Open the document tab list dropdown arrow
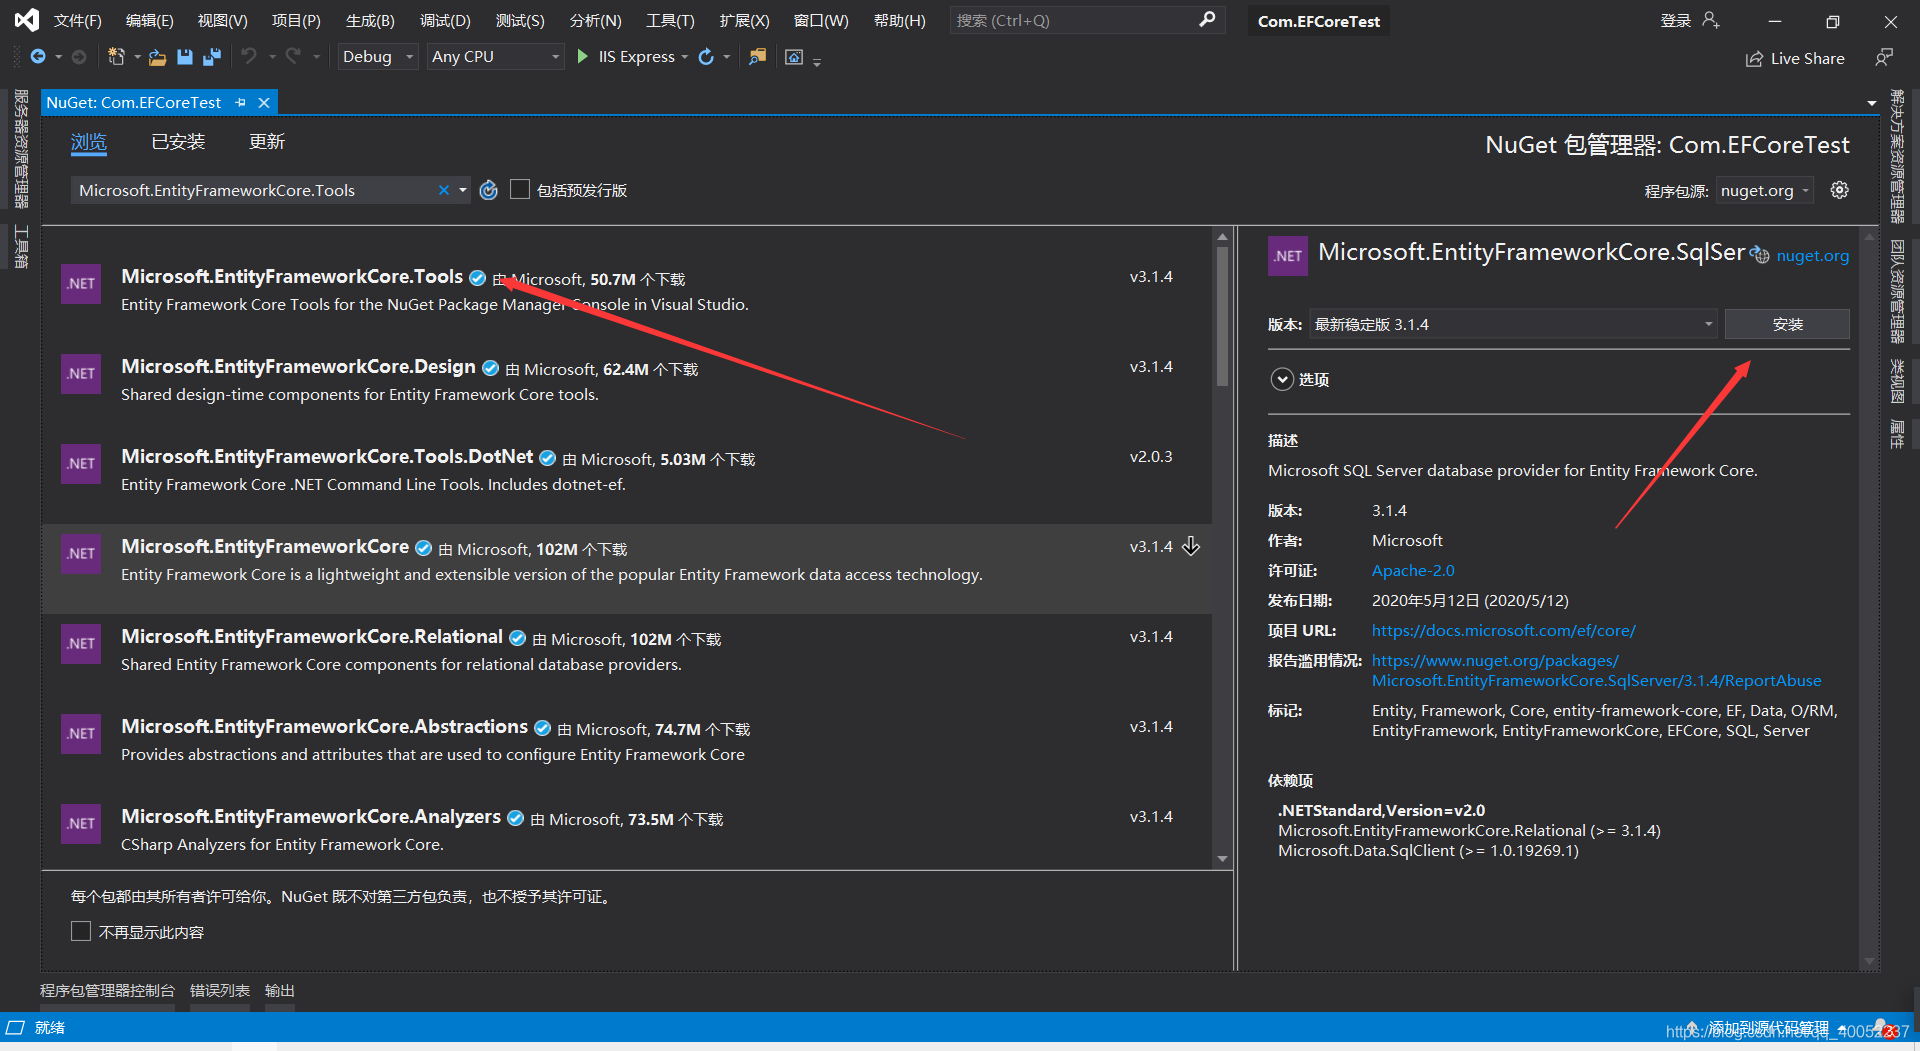 click(x=1871, y=103)
